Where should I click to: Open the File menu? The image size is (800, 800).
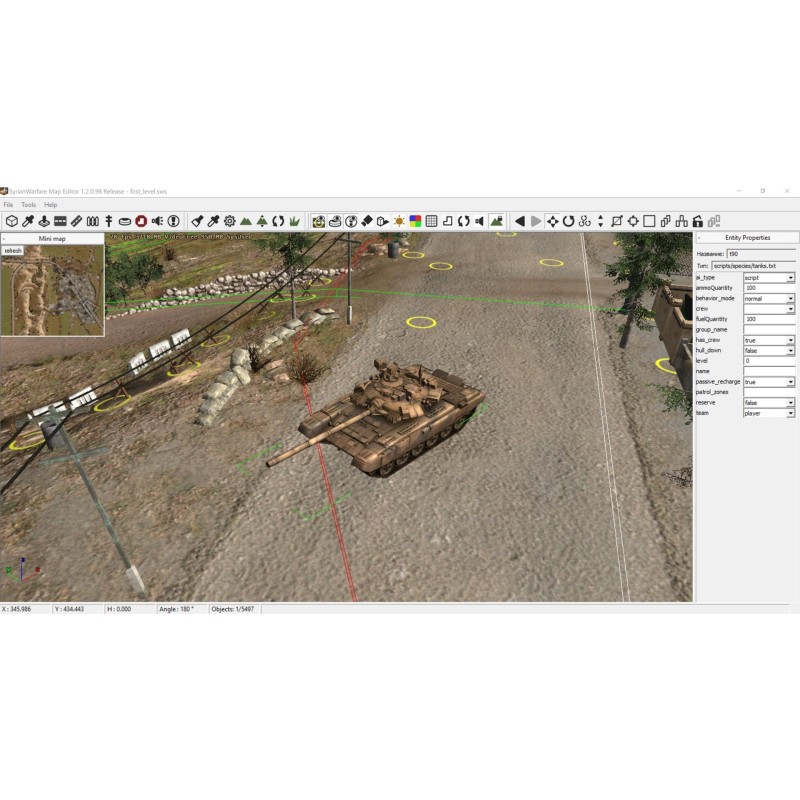(8, 204)
